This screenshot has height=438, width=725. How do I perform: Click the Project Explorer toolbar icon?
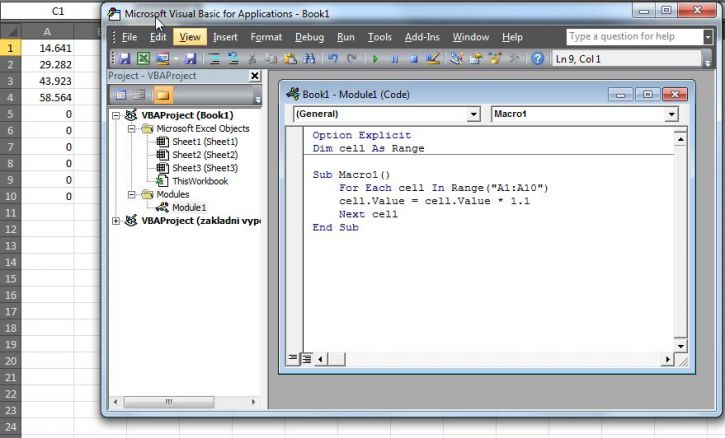pos(456,59)
